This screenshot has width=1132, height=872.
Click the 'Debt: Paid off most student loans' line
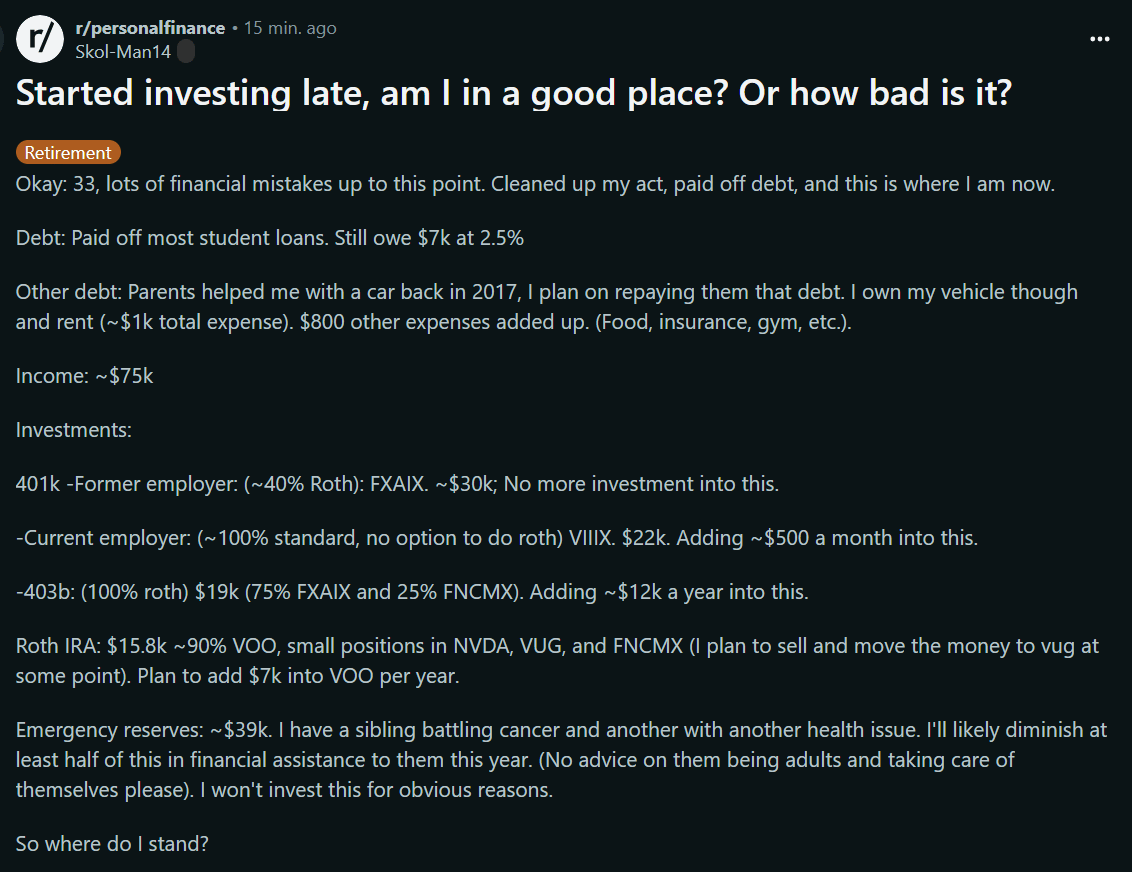coord(270,238)
